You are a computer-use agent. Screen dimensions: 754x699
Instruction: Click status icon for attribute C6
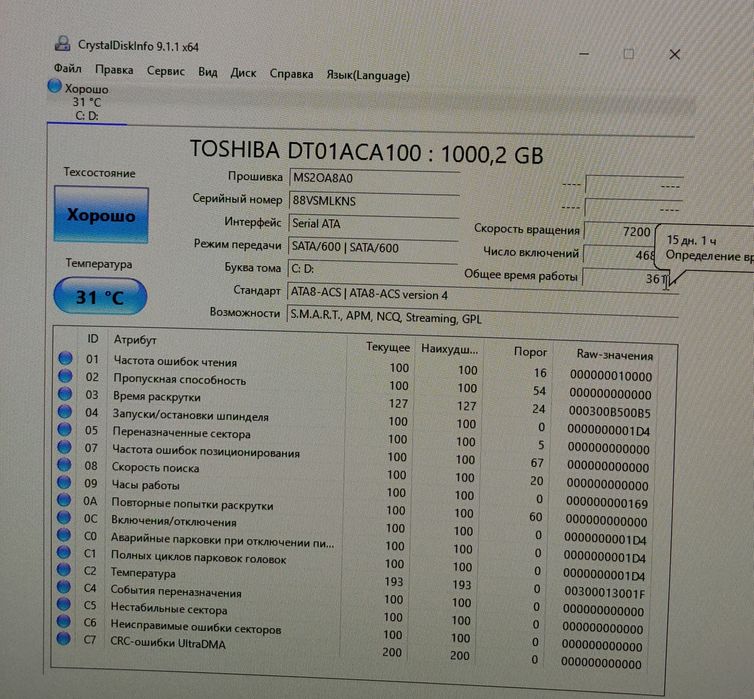coord(63,621)
